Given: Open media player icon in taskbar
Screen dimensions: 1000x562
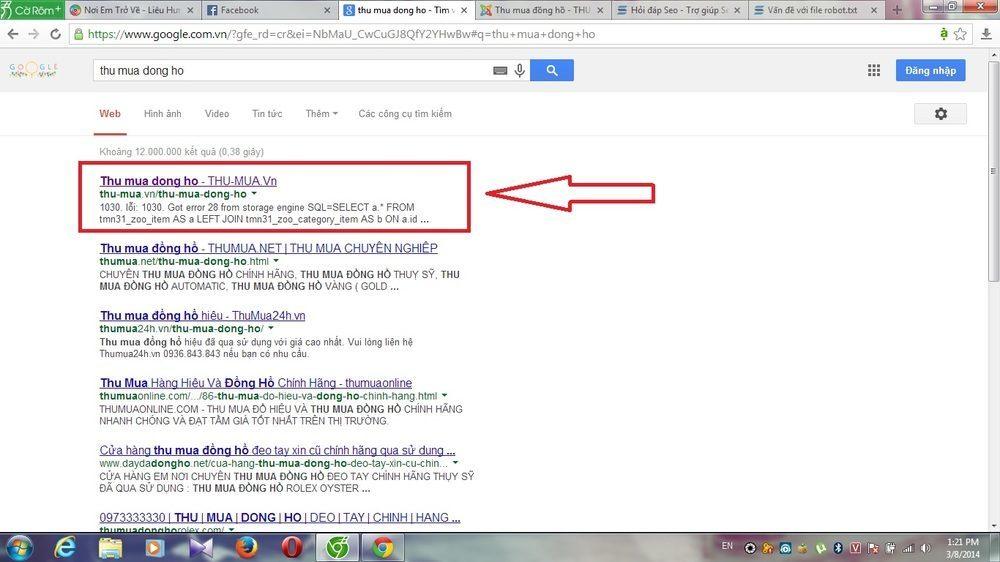Looking at the screenshot, I should click(154, 548).
